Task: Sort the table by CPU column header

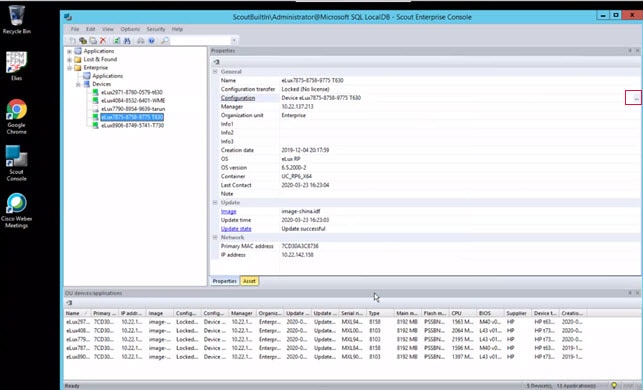Action: [x=462, y=313]
